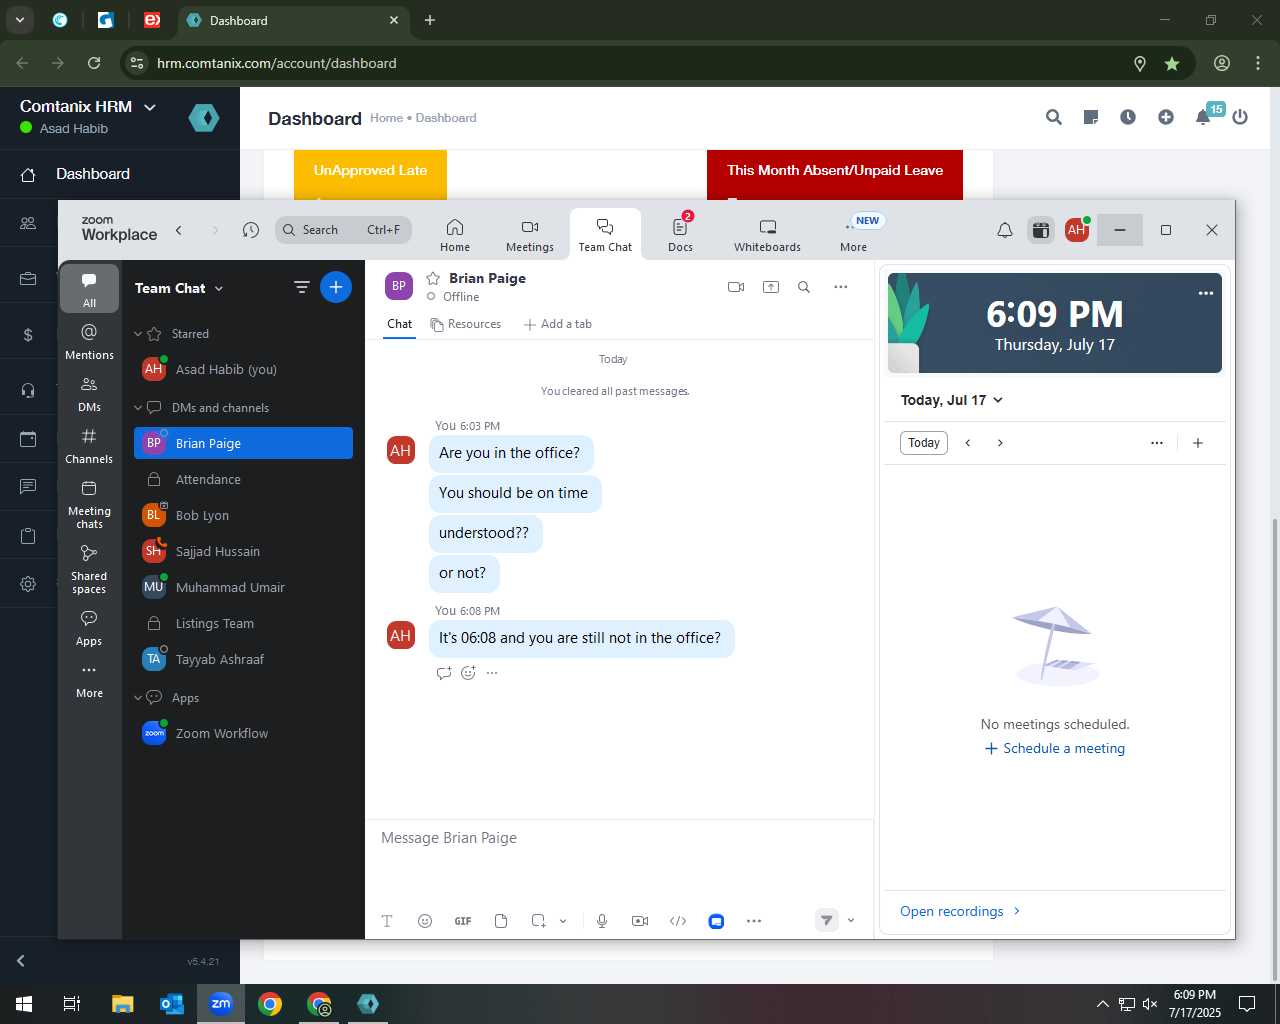This screenshot has width=1280, height=1024.
Task: Click the send message button
Action: 826,921
